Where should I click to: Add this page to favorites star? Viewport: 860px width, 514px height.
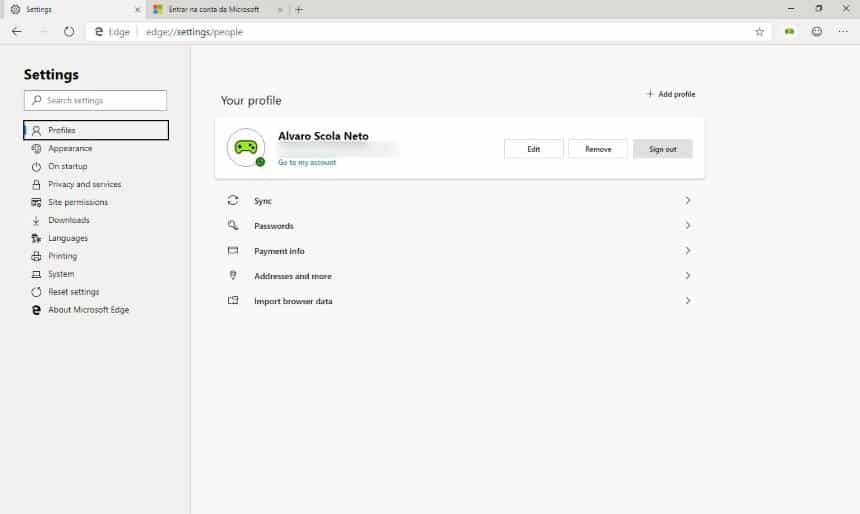point(759,32)
